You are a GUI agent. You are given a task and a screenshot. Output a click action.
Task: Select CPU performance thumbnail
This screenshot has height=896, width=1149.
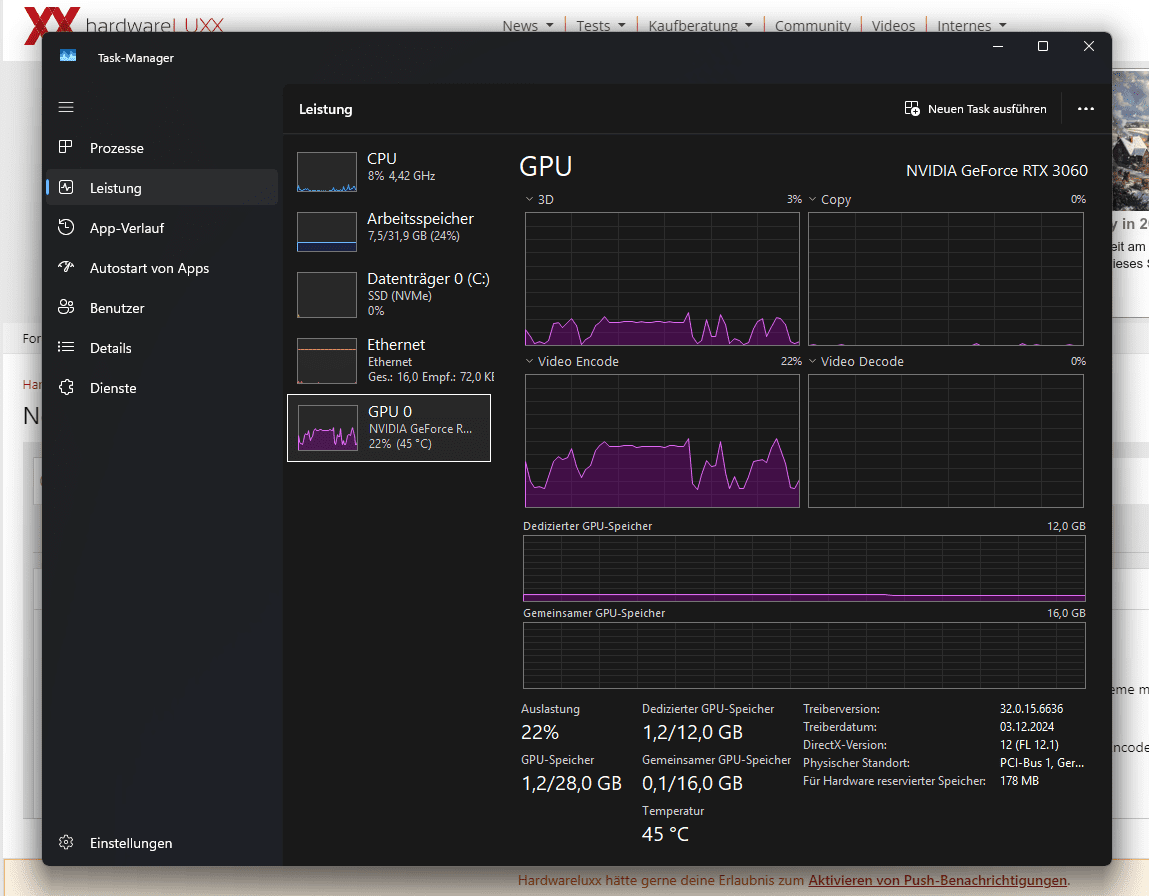coord(327,171)
